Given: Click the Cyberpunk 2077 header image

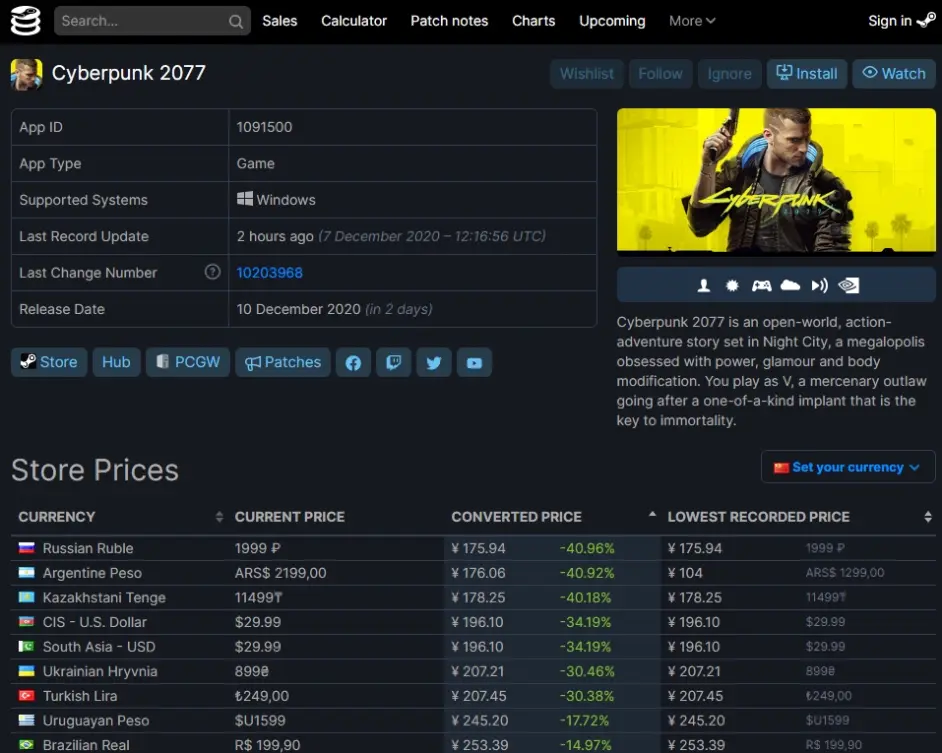Looking at the screenshot, I should [776, 180].
